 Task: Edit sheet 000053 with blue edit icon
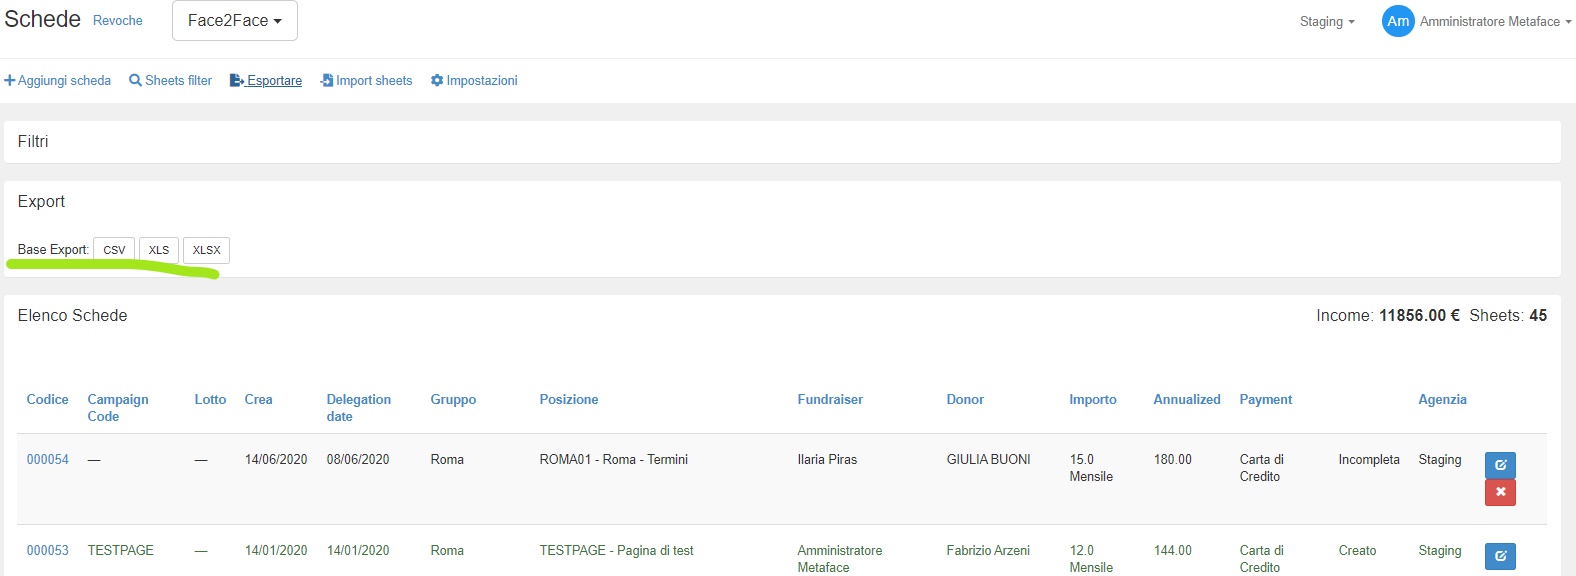(1500, 556)
